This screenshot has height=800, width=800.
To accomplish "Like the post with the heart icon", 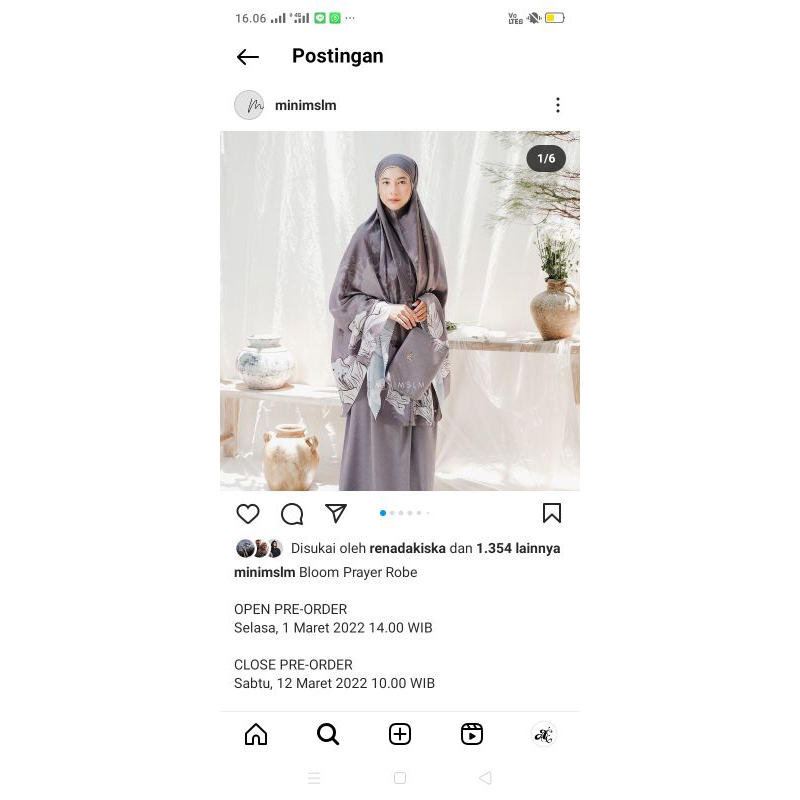I will pyautogui.click(x=248, y=514).
